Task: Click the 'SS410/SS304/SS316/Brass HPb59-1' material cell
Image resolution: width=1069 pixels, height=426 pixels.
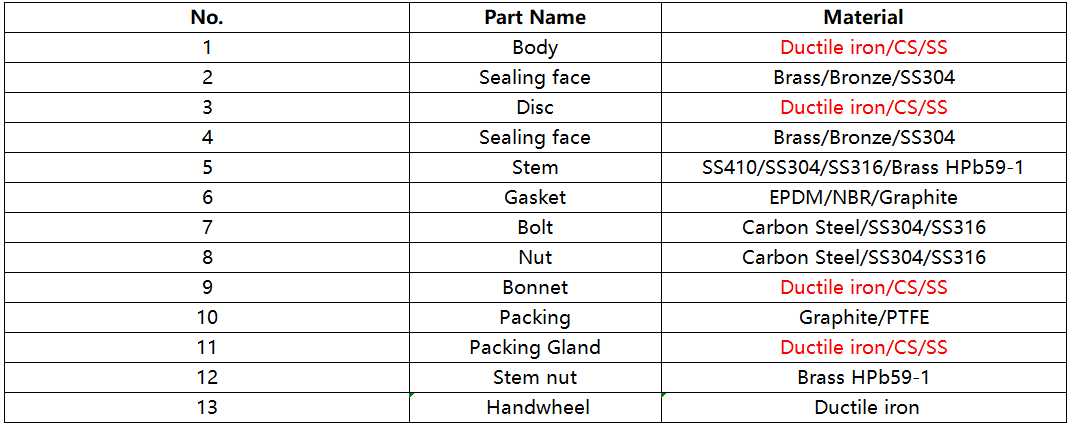Action: coord(863,167)
